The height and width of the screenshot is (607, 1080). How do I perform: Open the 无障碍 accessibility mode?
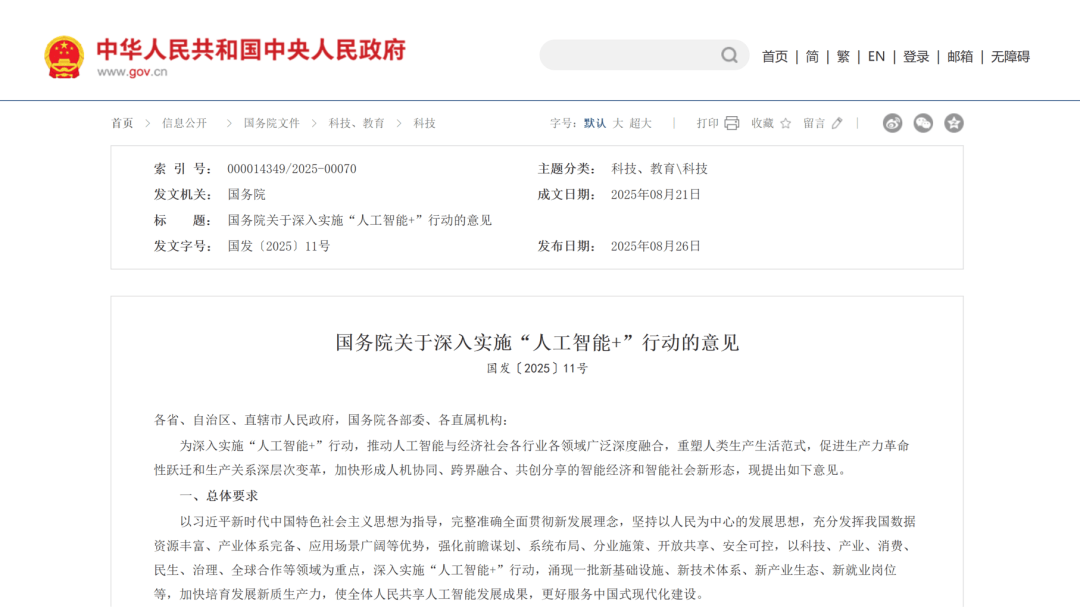(x=1010, y=56)
